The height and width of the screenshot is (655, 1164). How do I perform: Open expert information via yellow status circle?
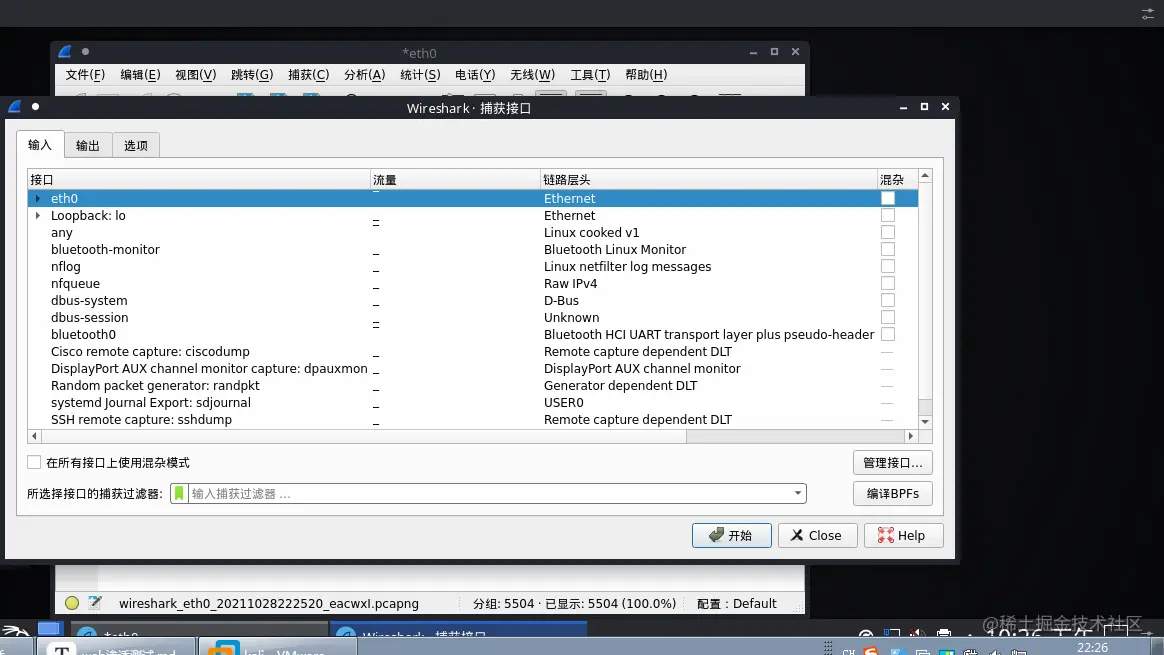(72, 603)
